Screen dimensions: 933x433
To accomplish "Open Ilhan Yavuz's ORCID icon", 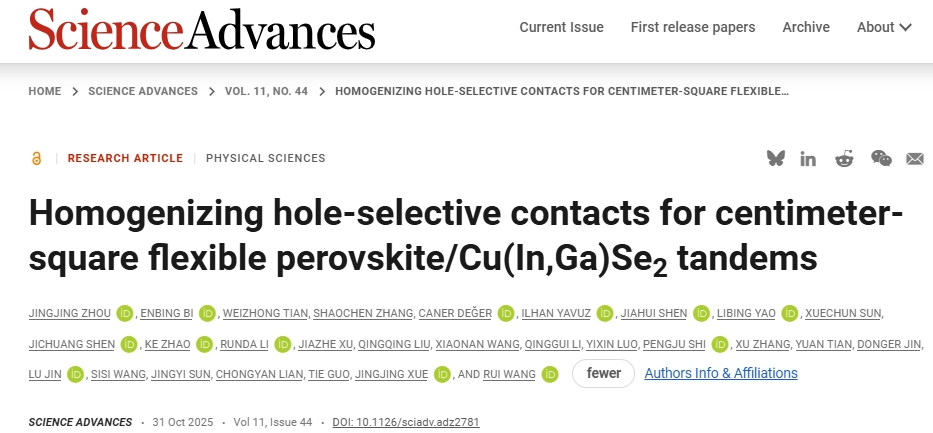I will (605, 313).
